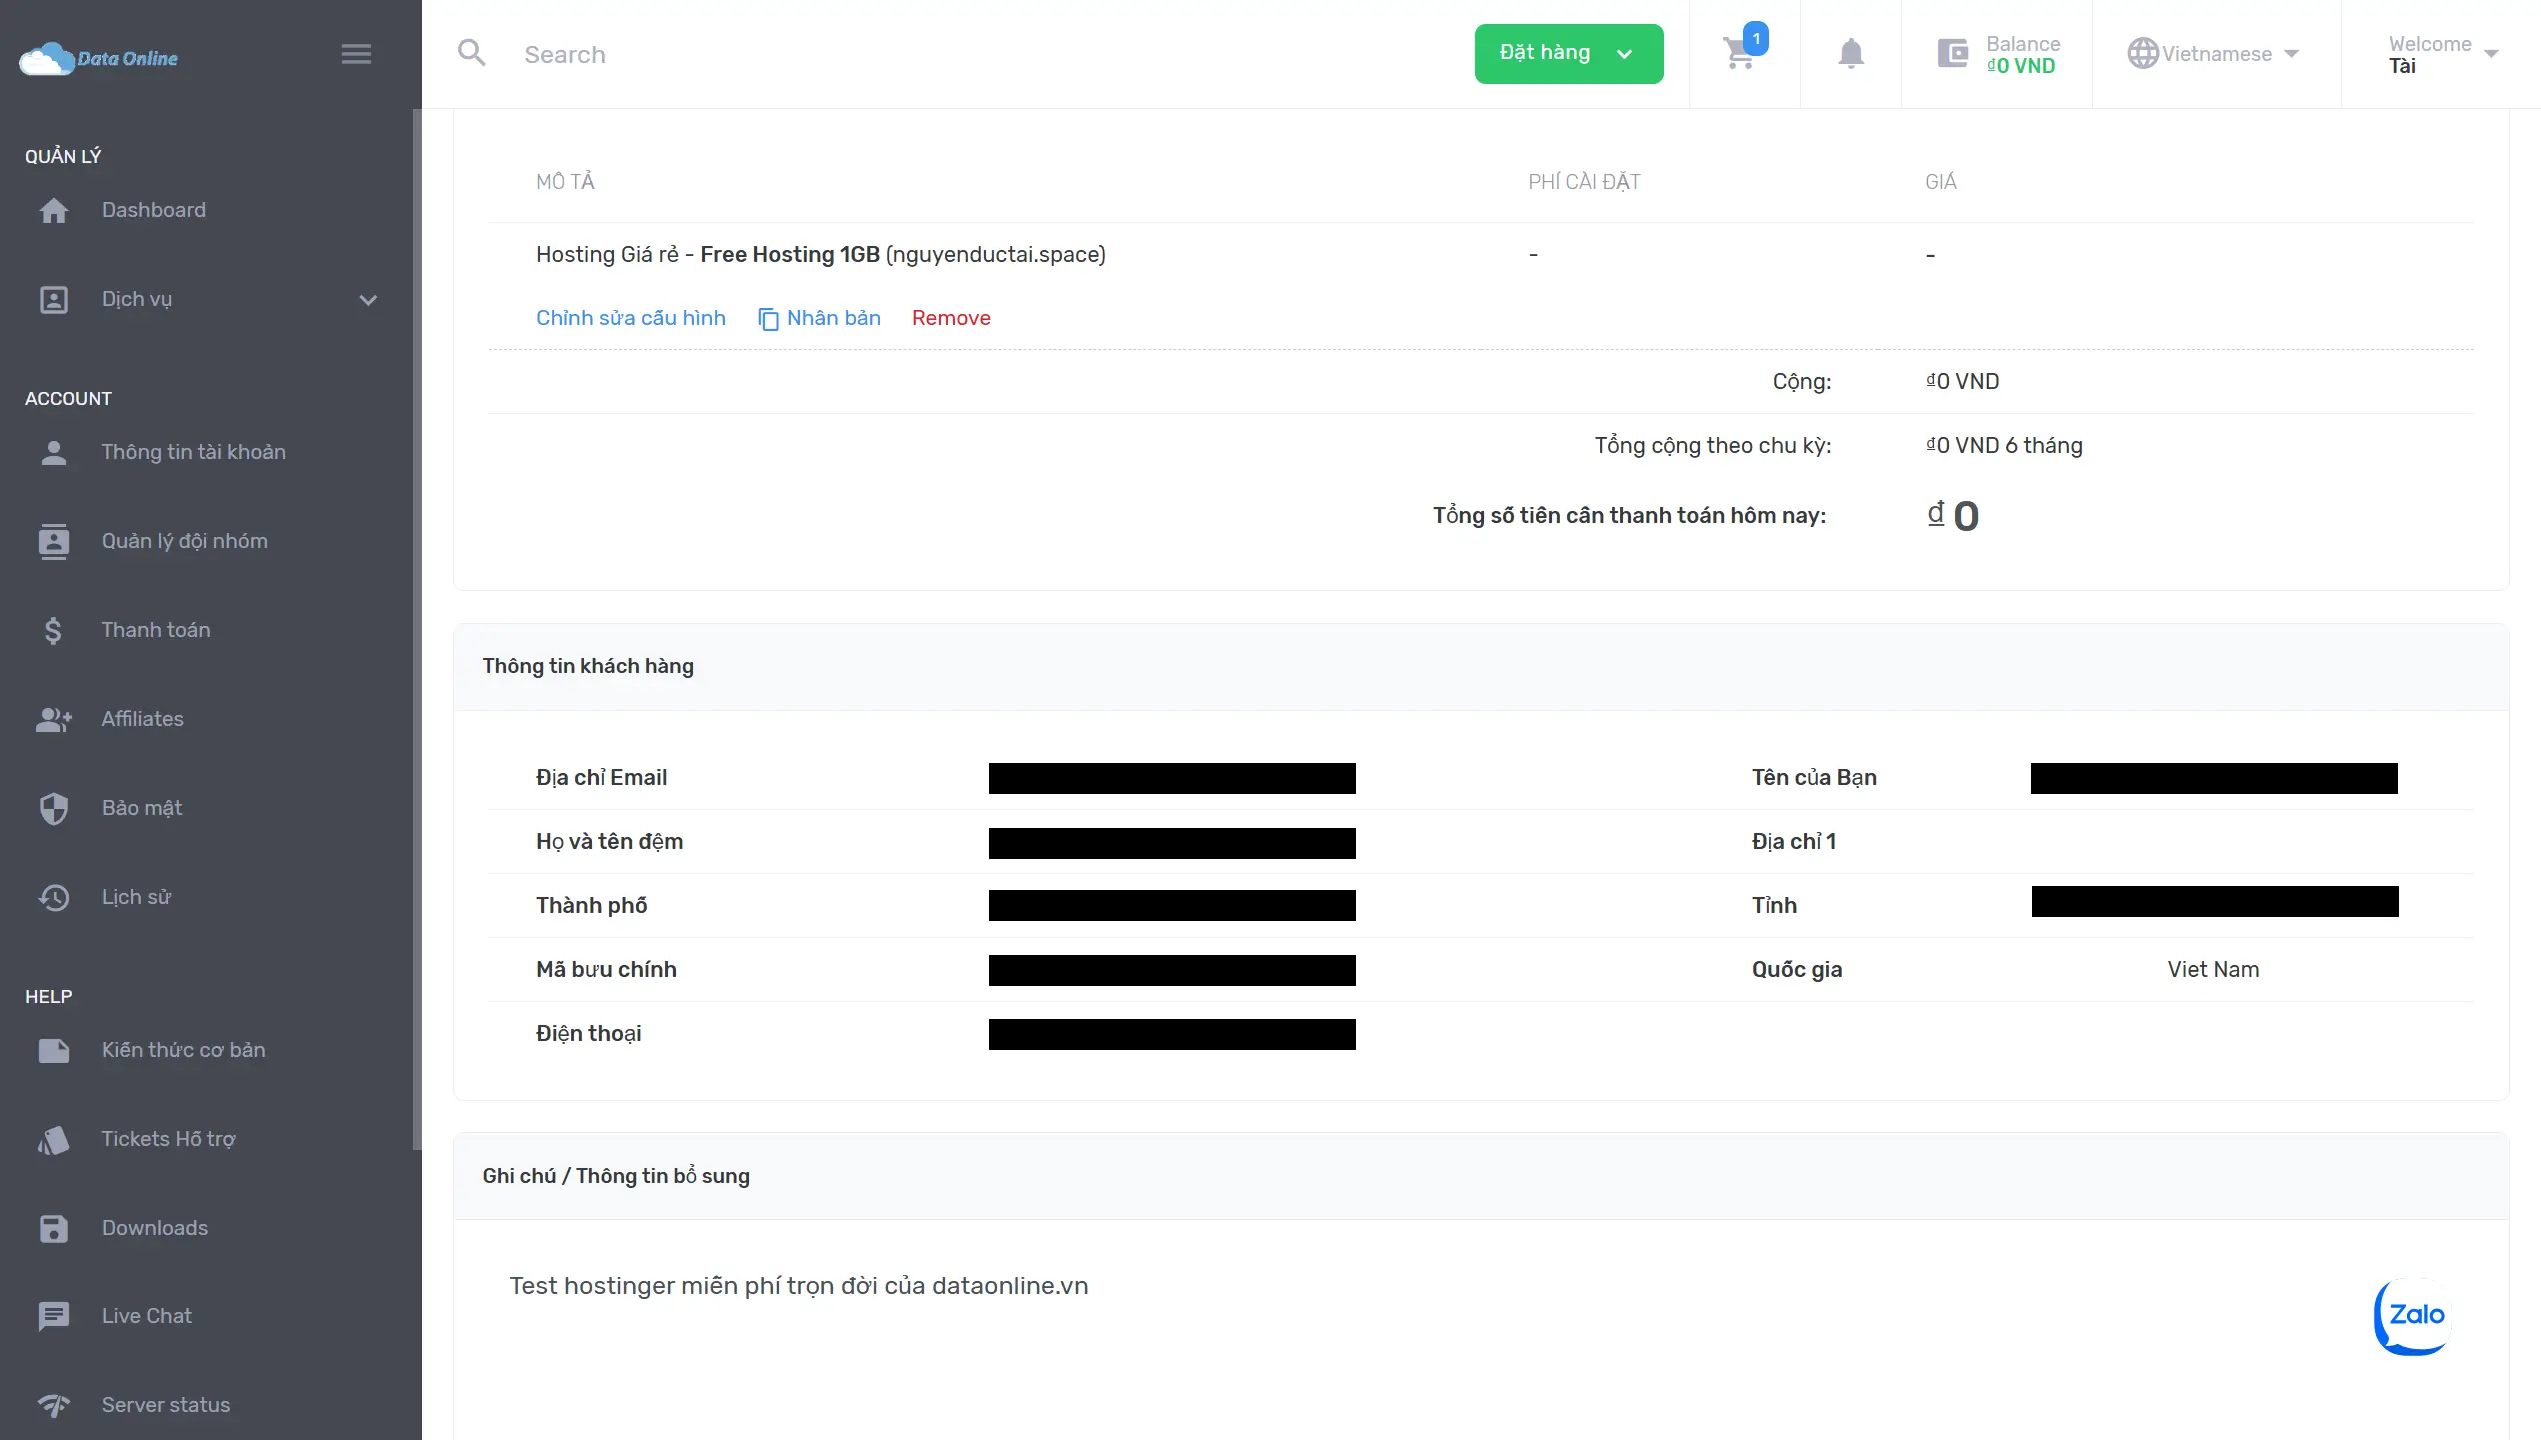Open Zalo chat floating button
The height and width of the screenshot is (1440, 2541).
(x=2413, y=1316)
